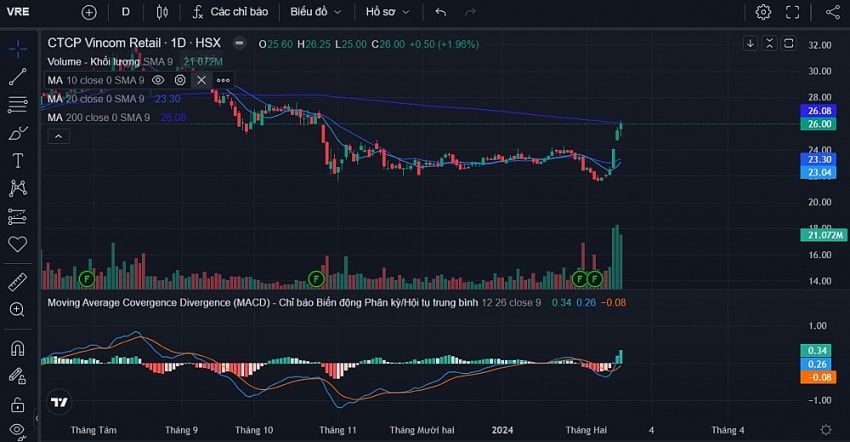Screen dimensions: 850x442
Task: Expand the Biểu đồ dropdown menu
Action: (315, 12)
